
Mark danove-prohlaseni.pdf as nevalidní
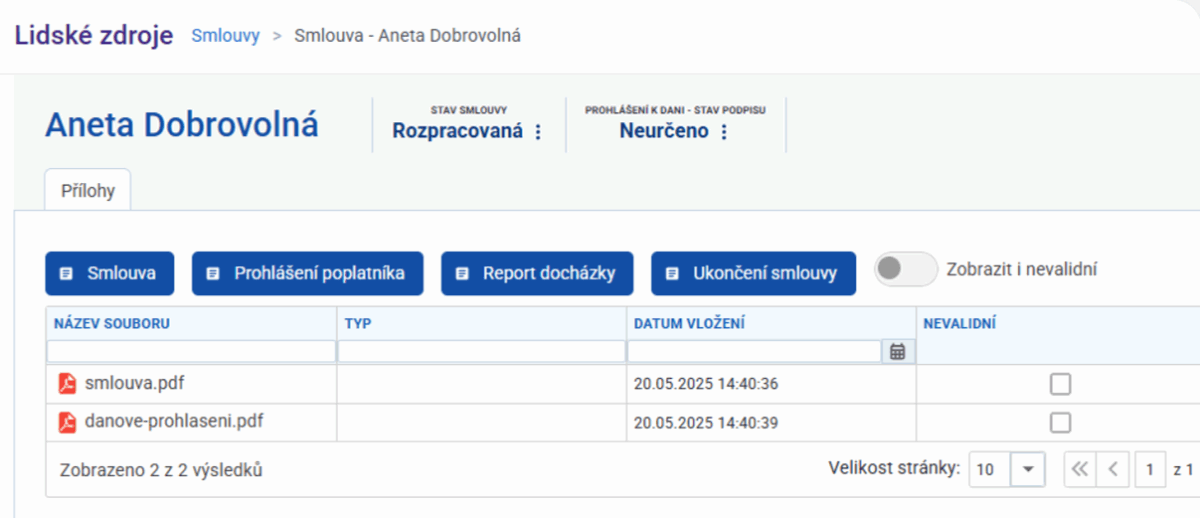tap(1060, 422)
